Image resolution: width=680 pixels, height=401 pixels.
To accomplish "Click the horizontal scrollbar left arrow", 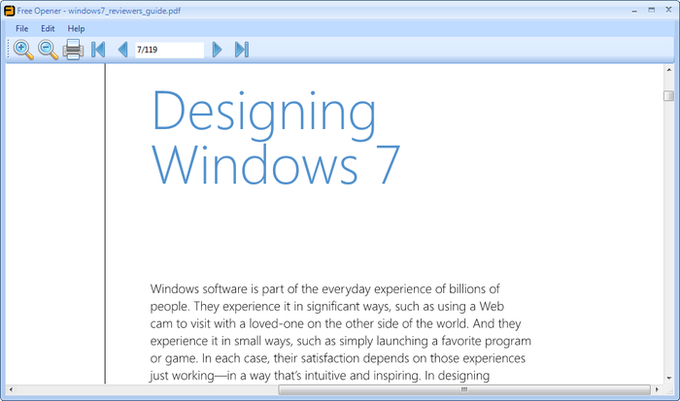I will pyautogui.click(x=11, y=389).
